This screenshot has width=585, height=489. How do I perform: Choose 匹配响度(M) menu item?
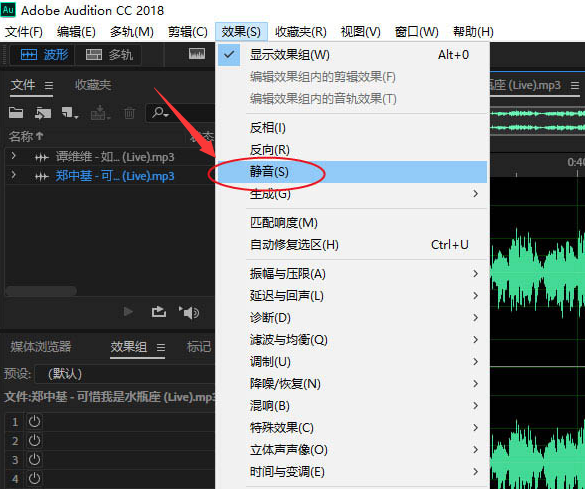click(352, 223)
